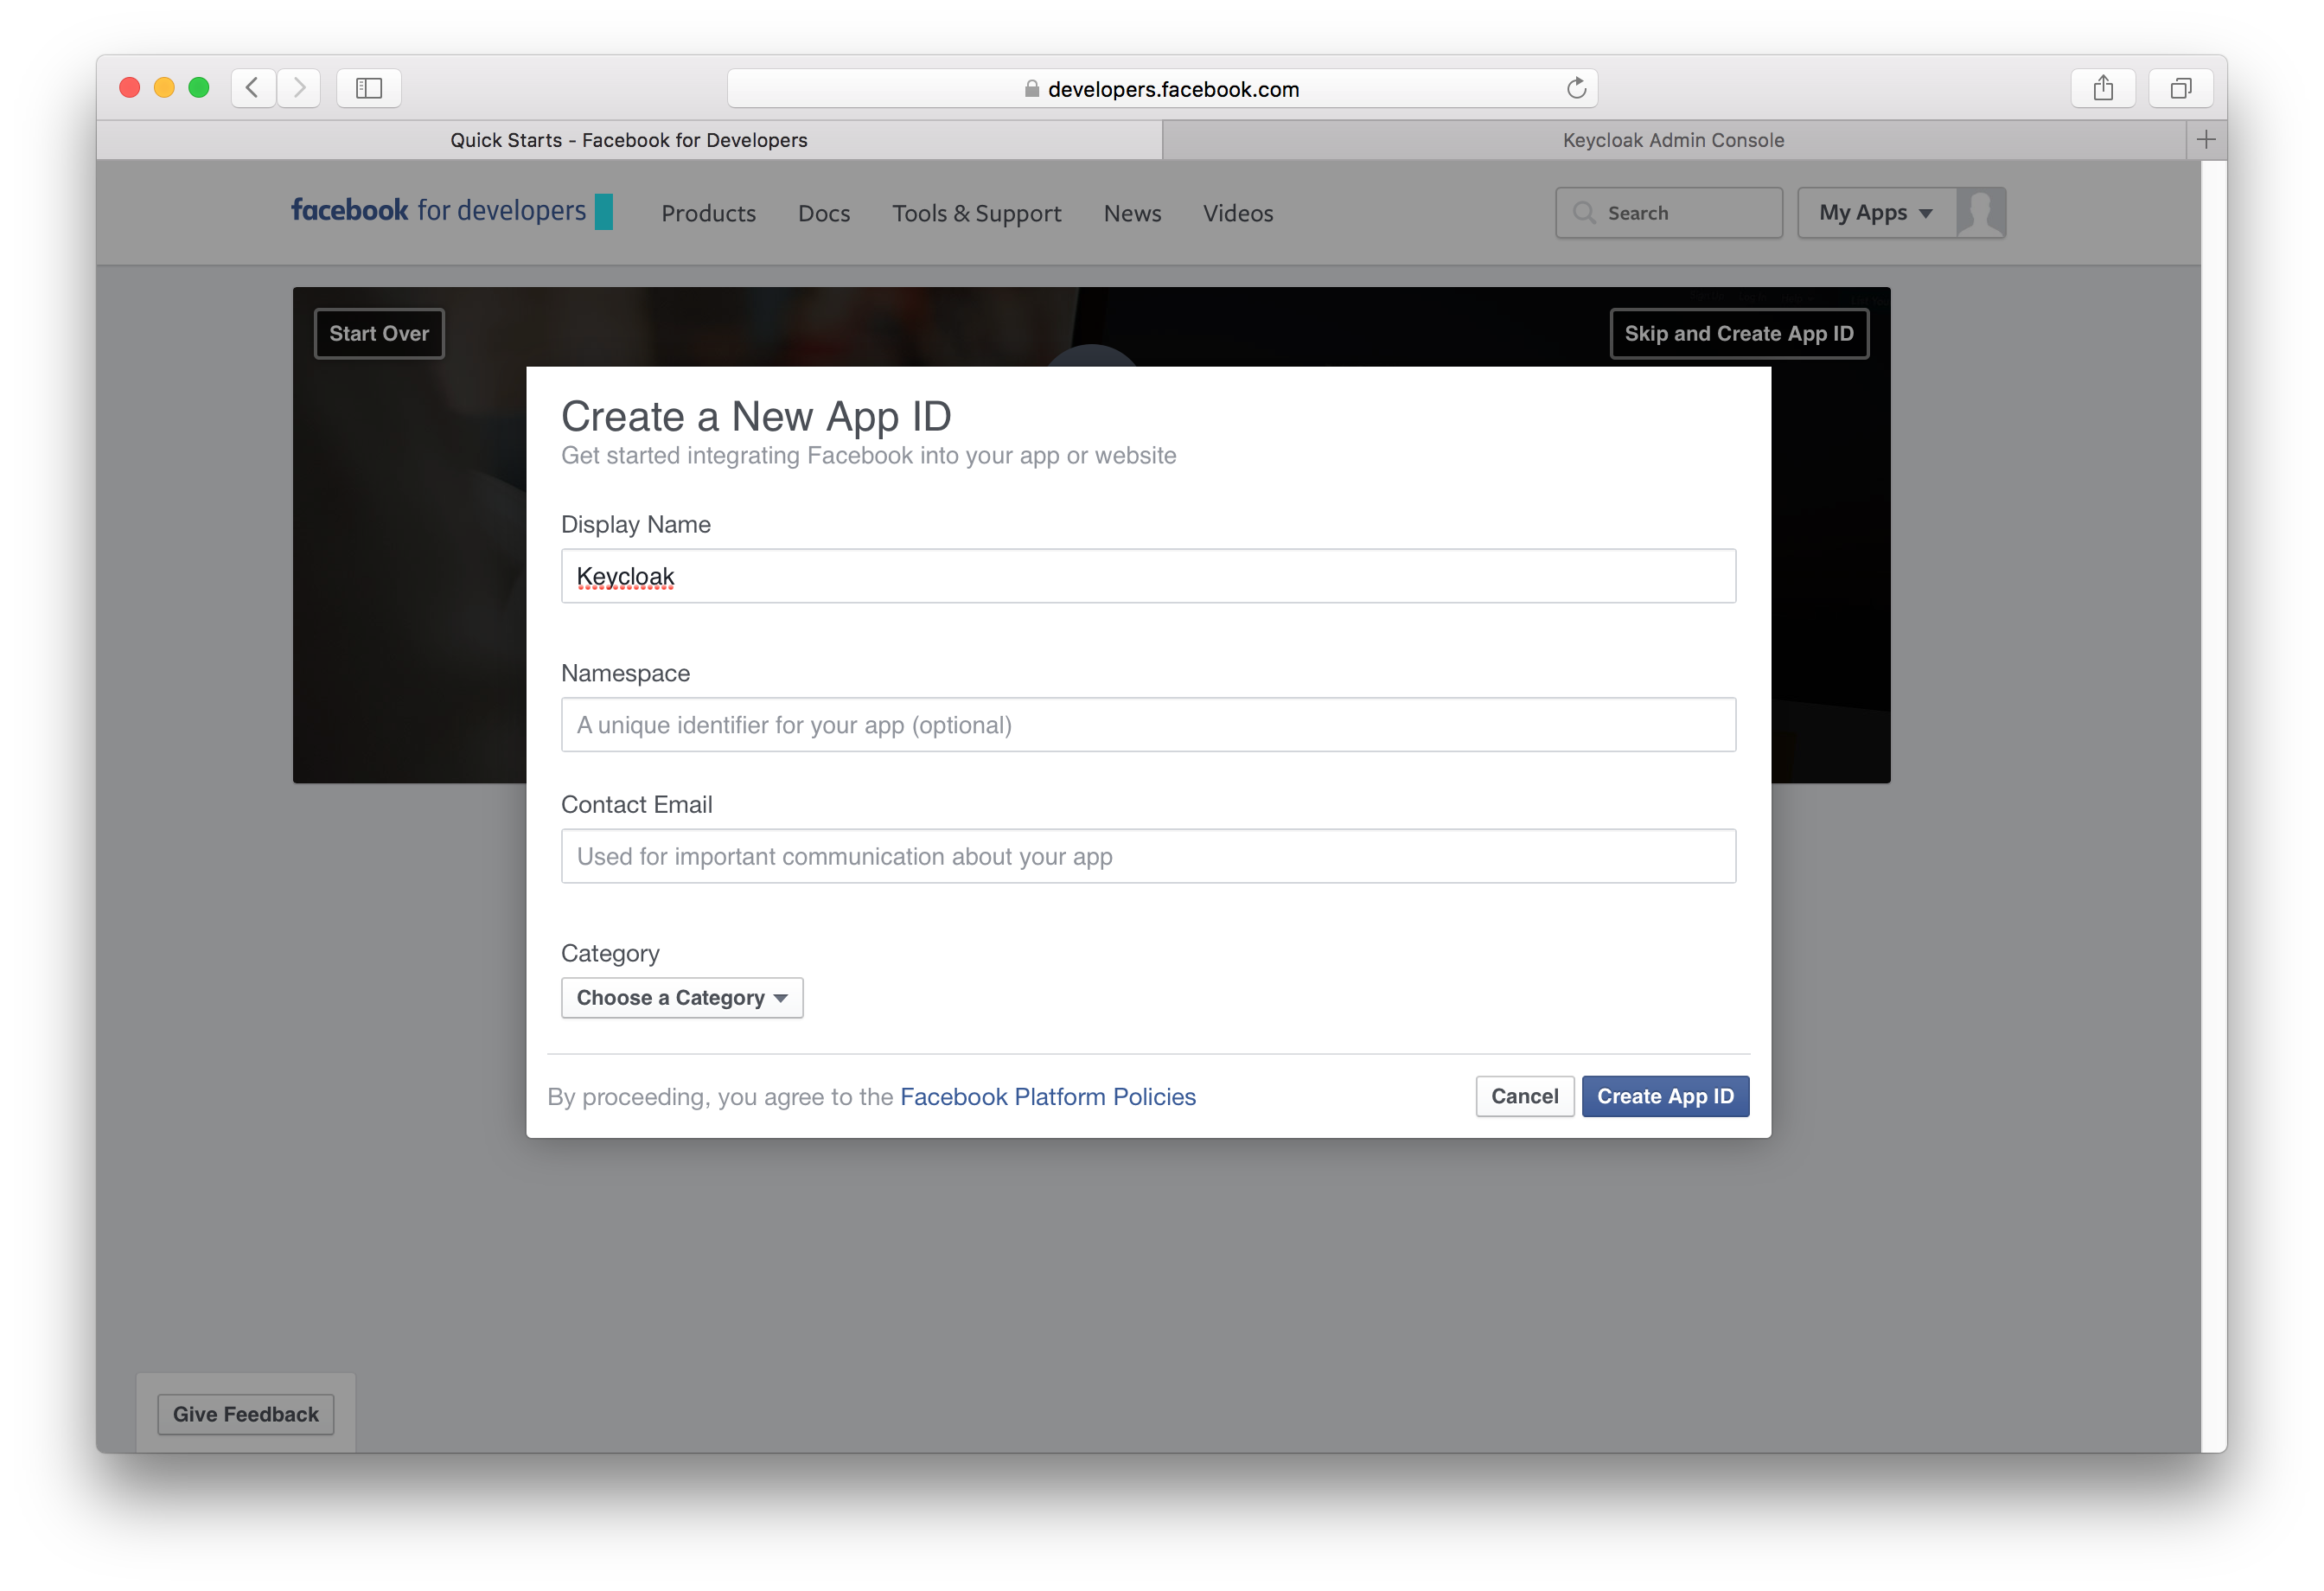
Task: Expand the Choose a Category dropdown
Action: click(x=682, y=998)
